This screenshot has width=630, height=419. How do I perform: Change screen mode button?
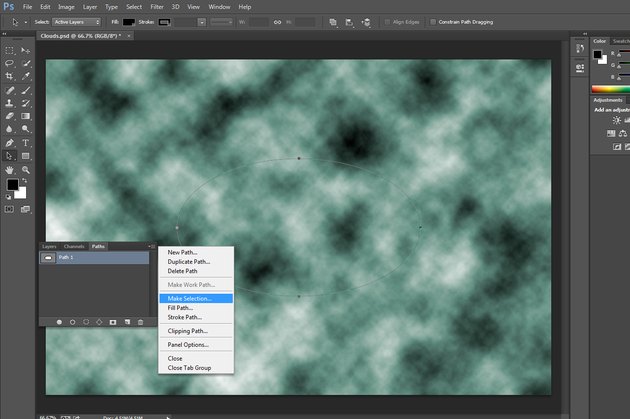[x=25, y=209]
